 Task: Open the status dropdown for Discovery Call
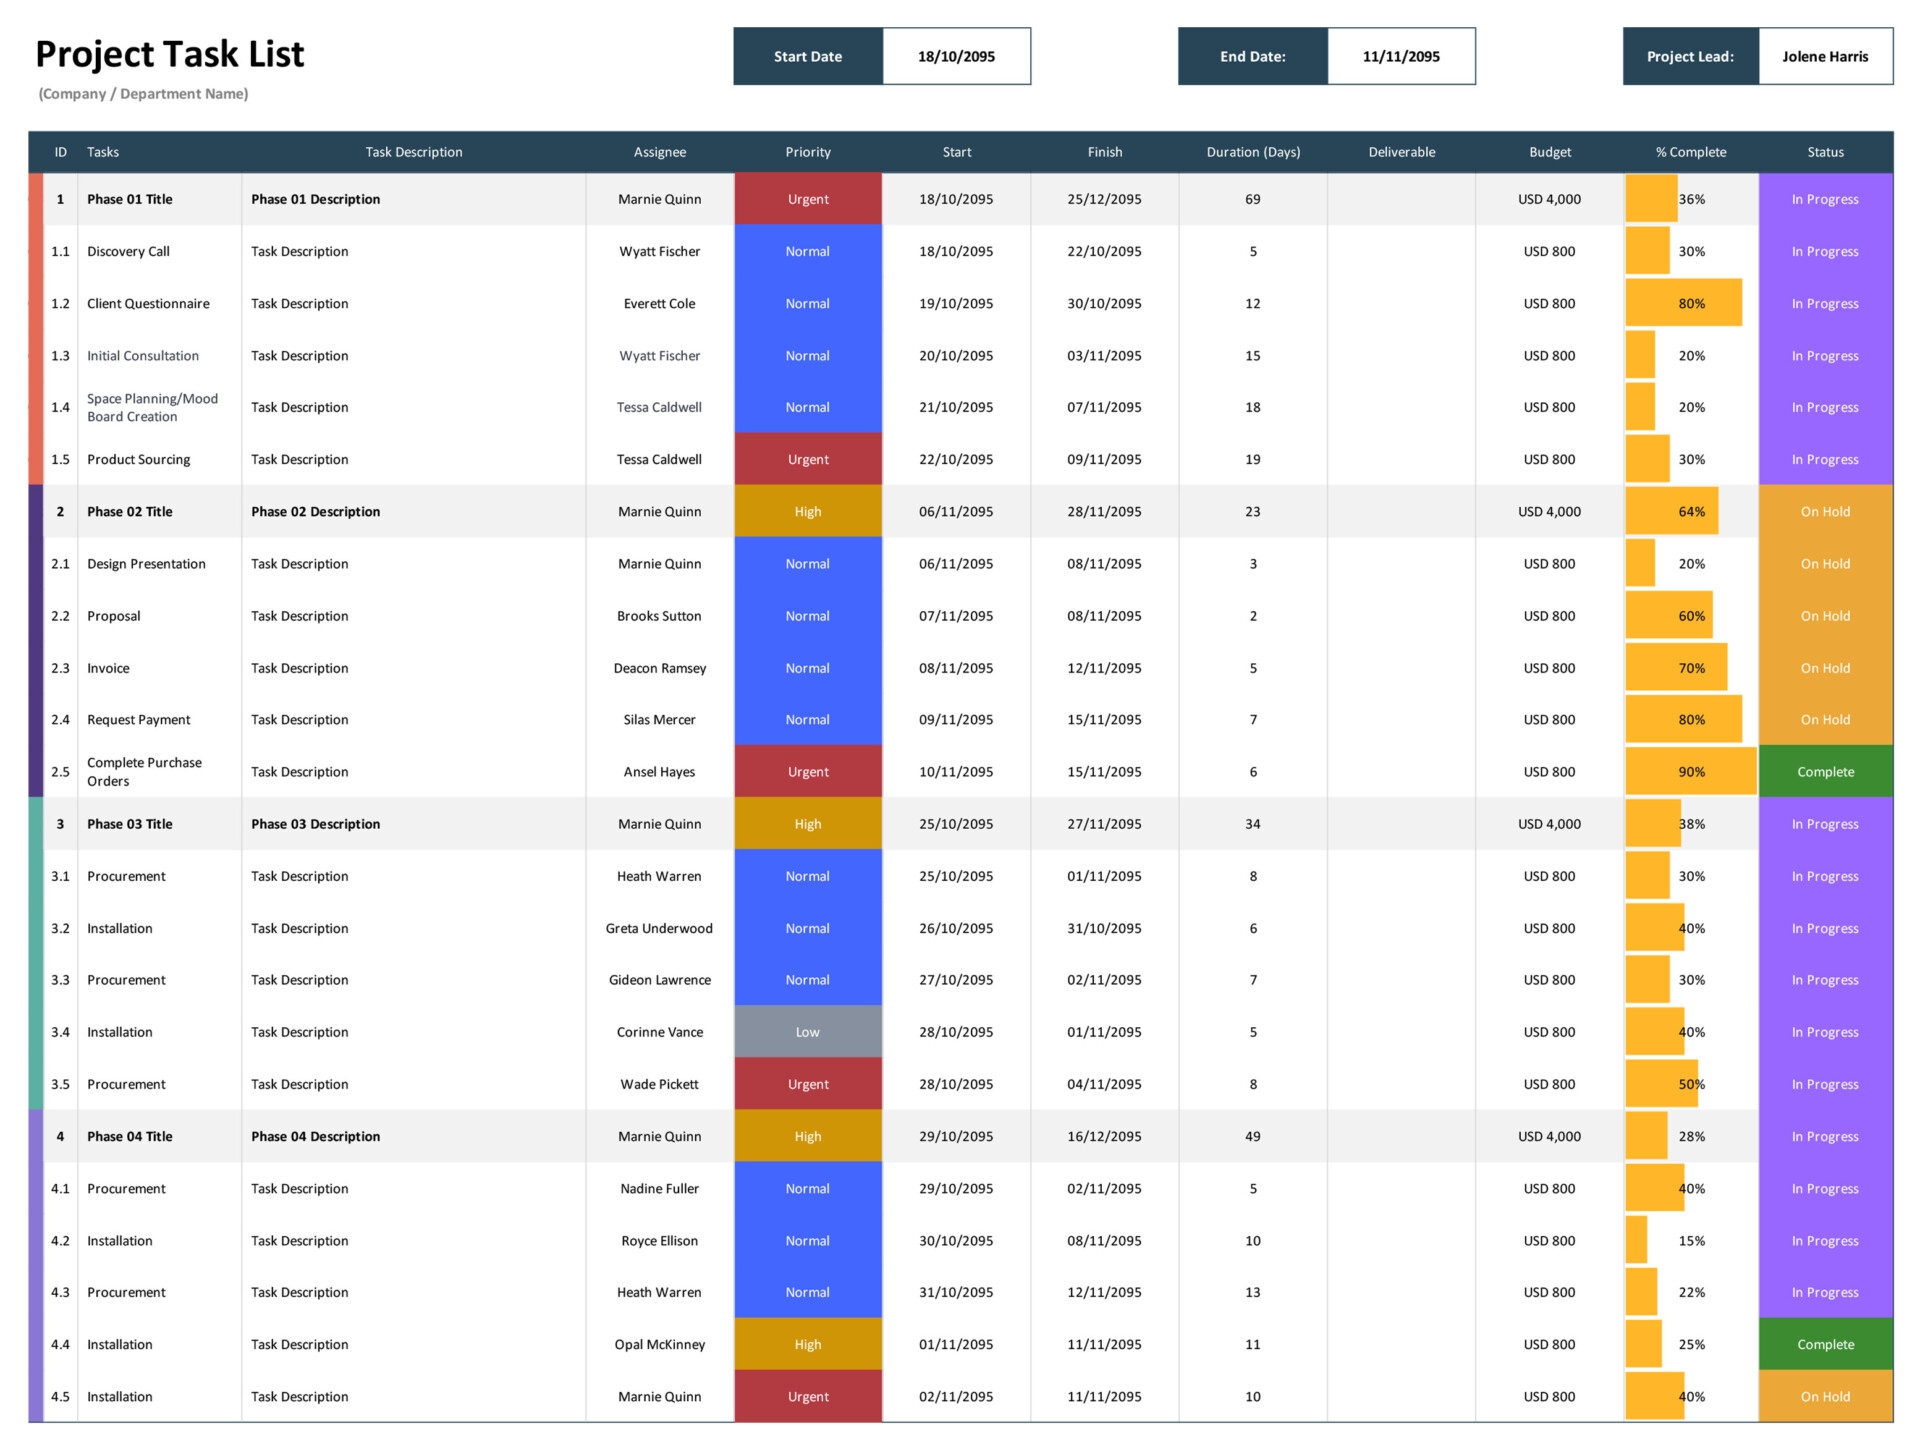coord(1824,251)
